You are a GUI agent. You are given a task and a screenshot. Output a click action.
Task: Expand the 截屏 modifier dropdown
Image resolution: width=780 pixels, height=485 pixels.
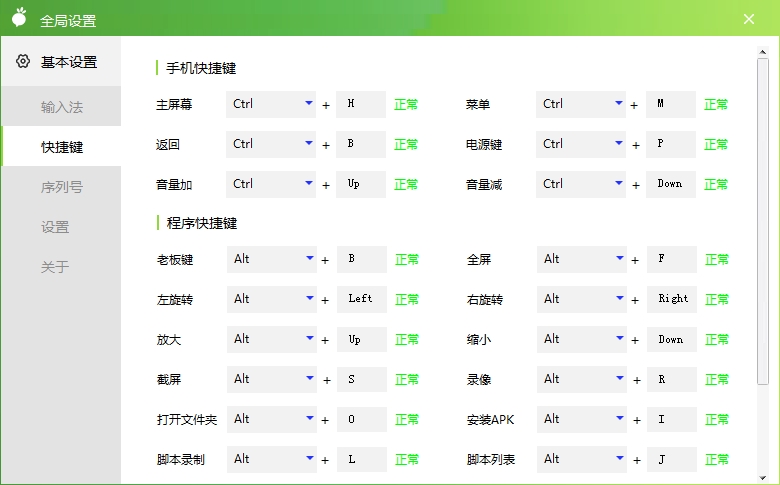pos(271,379)
